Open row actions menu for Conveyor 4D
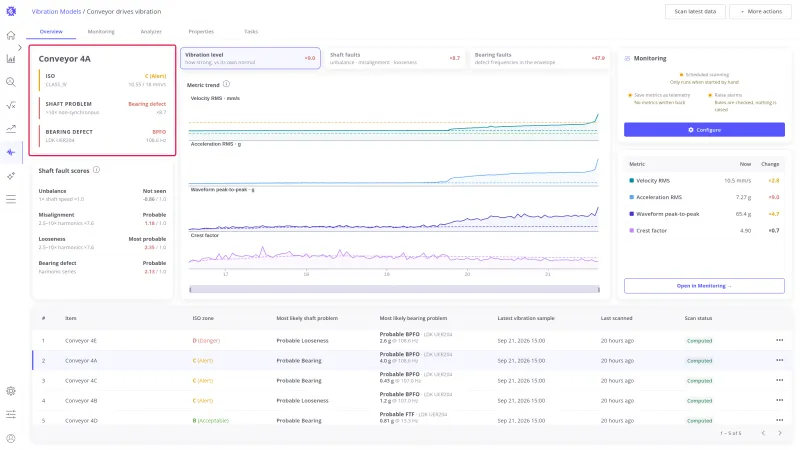 [x=780, y=420]
